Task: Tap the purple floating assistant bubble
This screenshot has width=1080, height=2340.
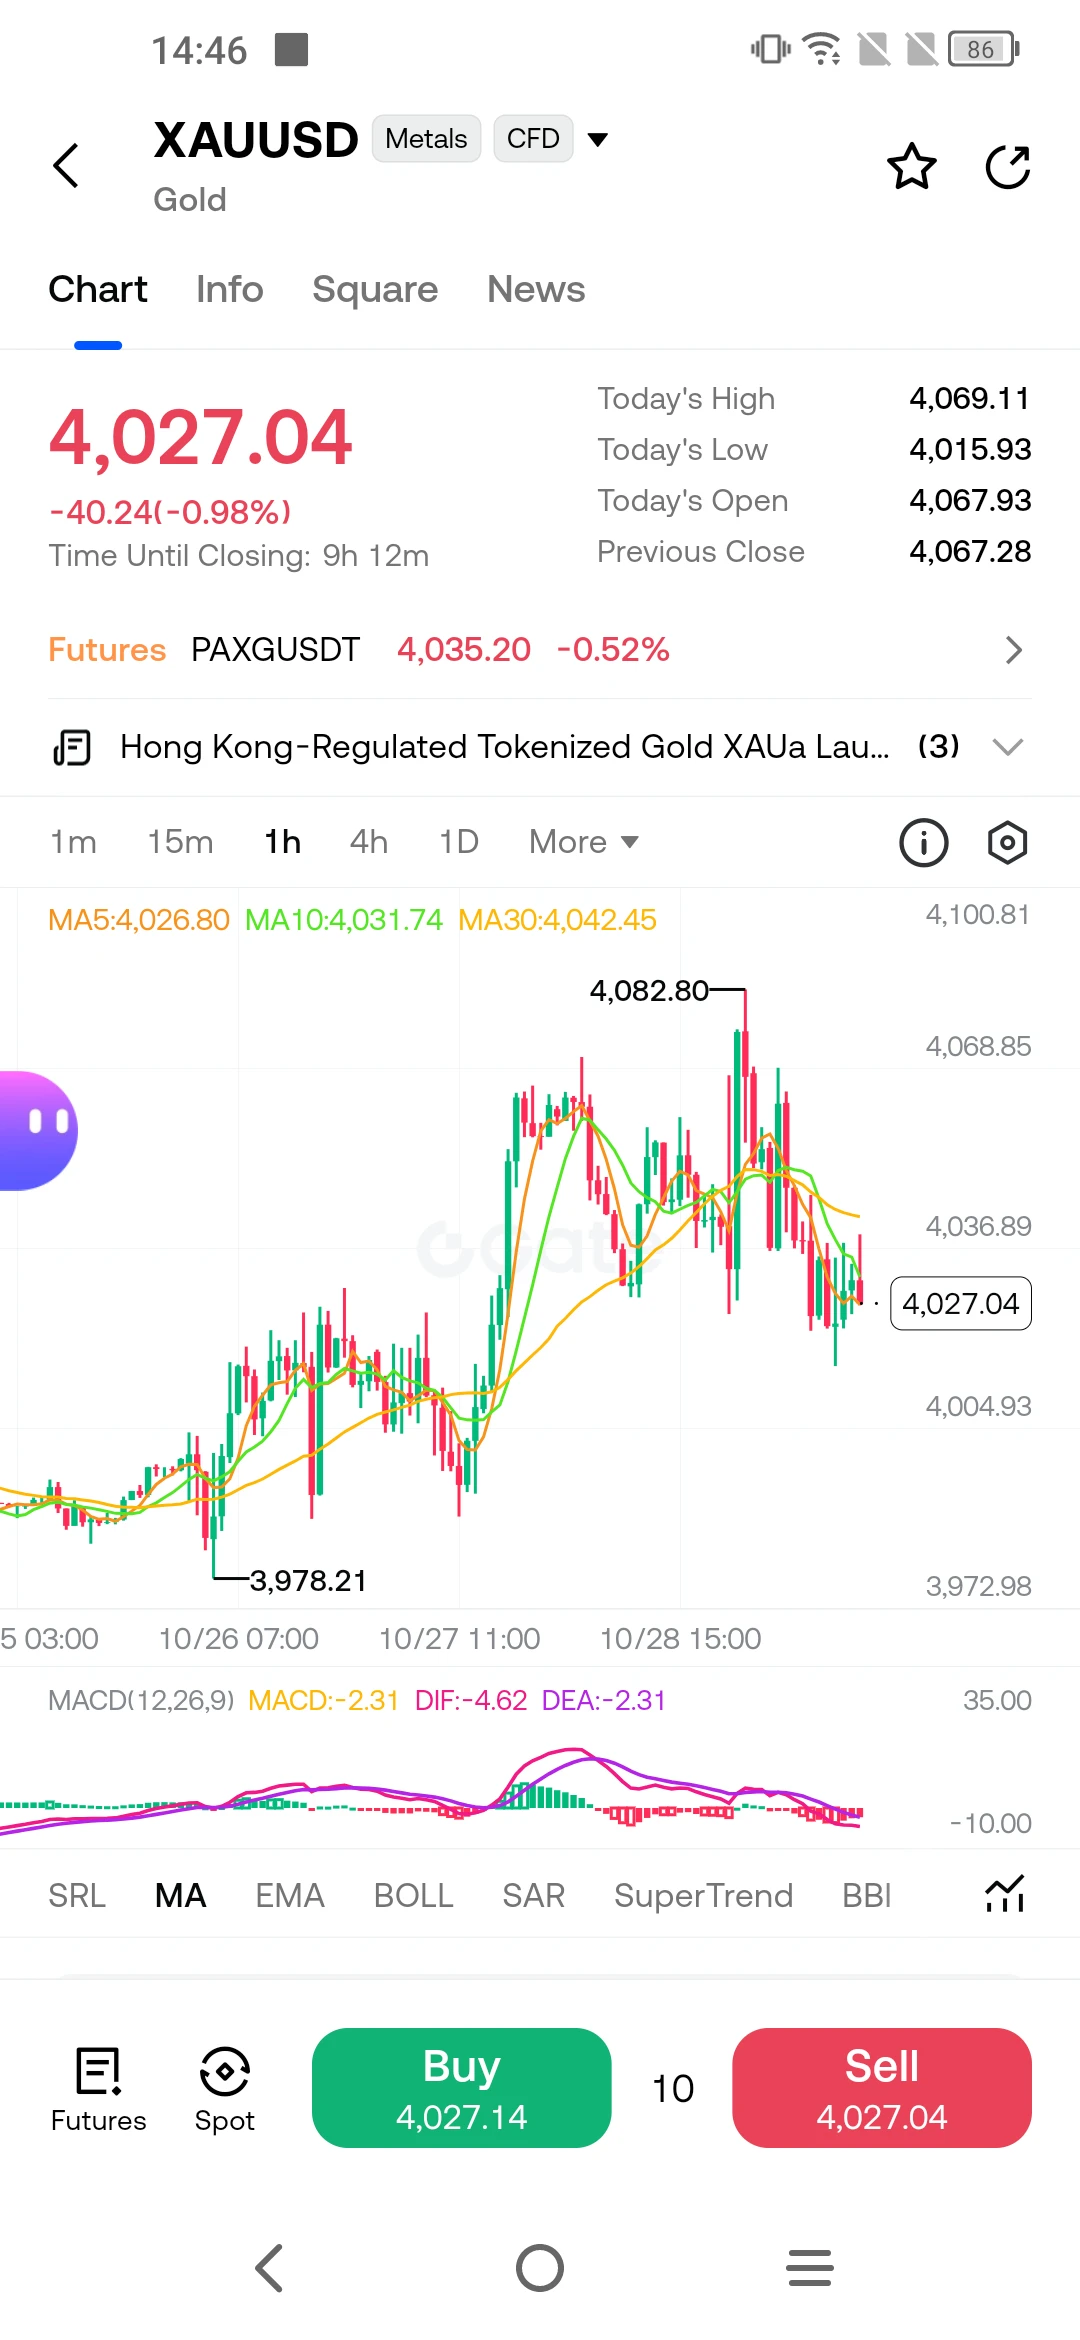Action: [x=38, y=1130]
